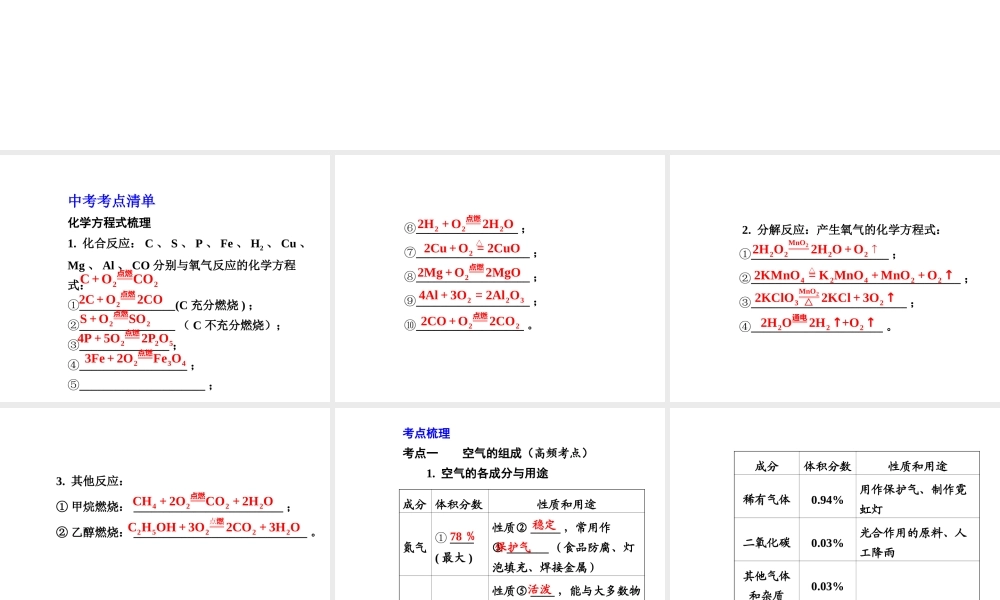Click equation 2H2O2 → 2H2O + O2↑

[816, 249]
